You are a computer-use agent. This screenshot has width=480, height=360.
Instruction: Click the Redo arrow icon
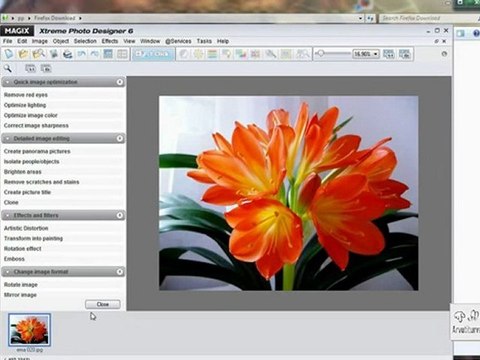tap(95, 54)
